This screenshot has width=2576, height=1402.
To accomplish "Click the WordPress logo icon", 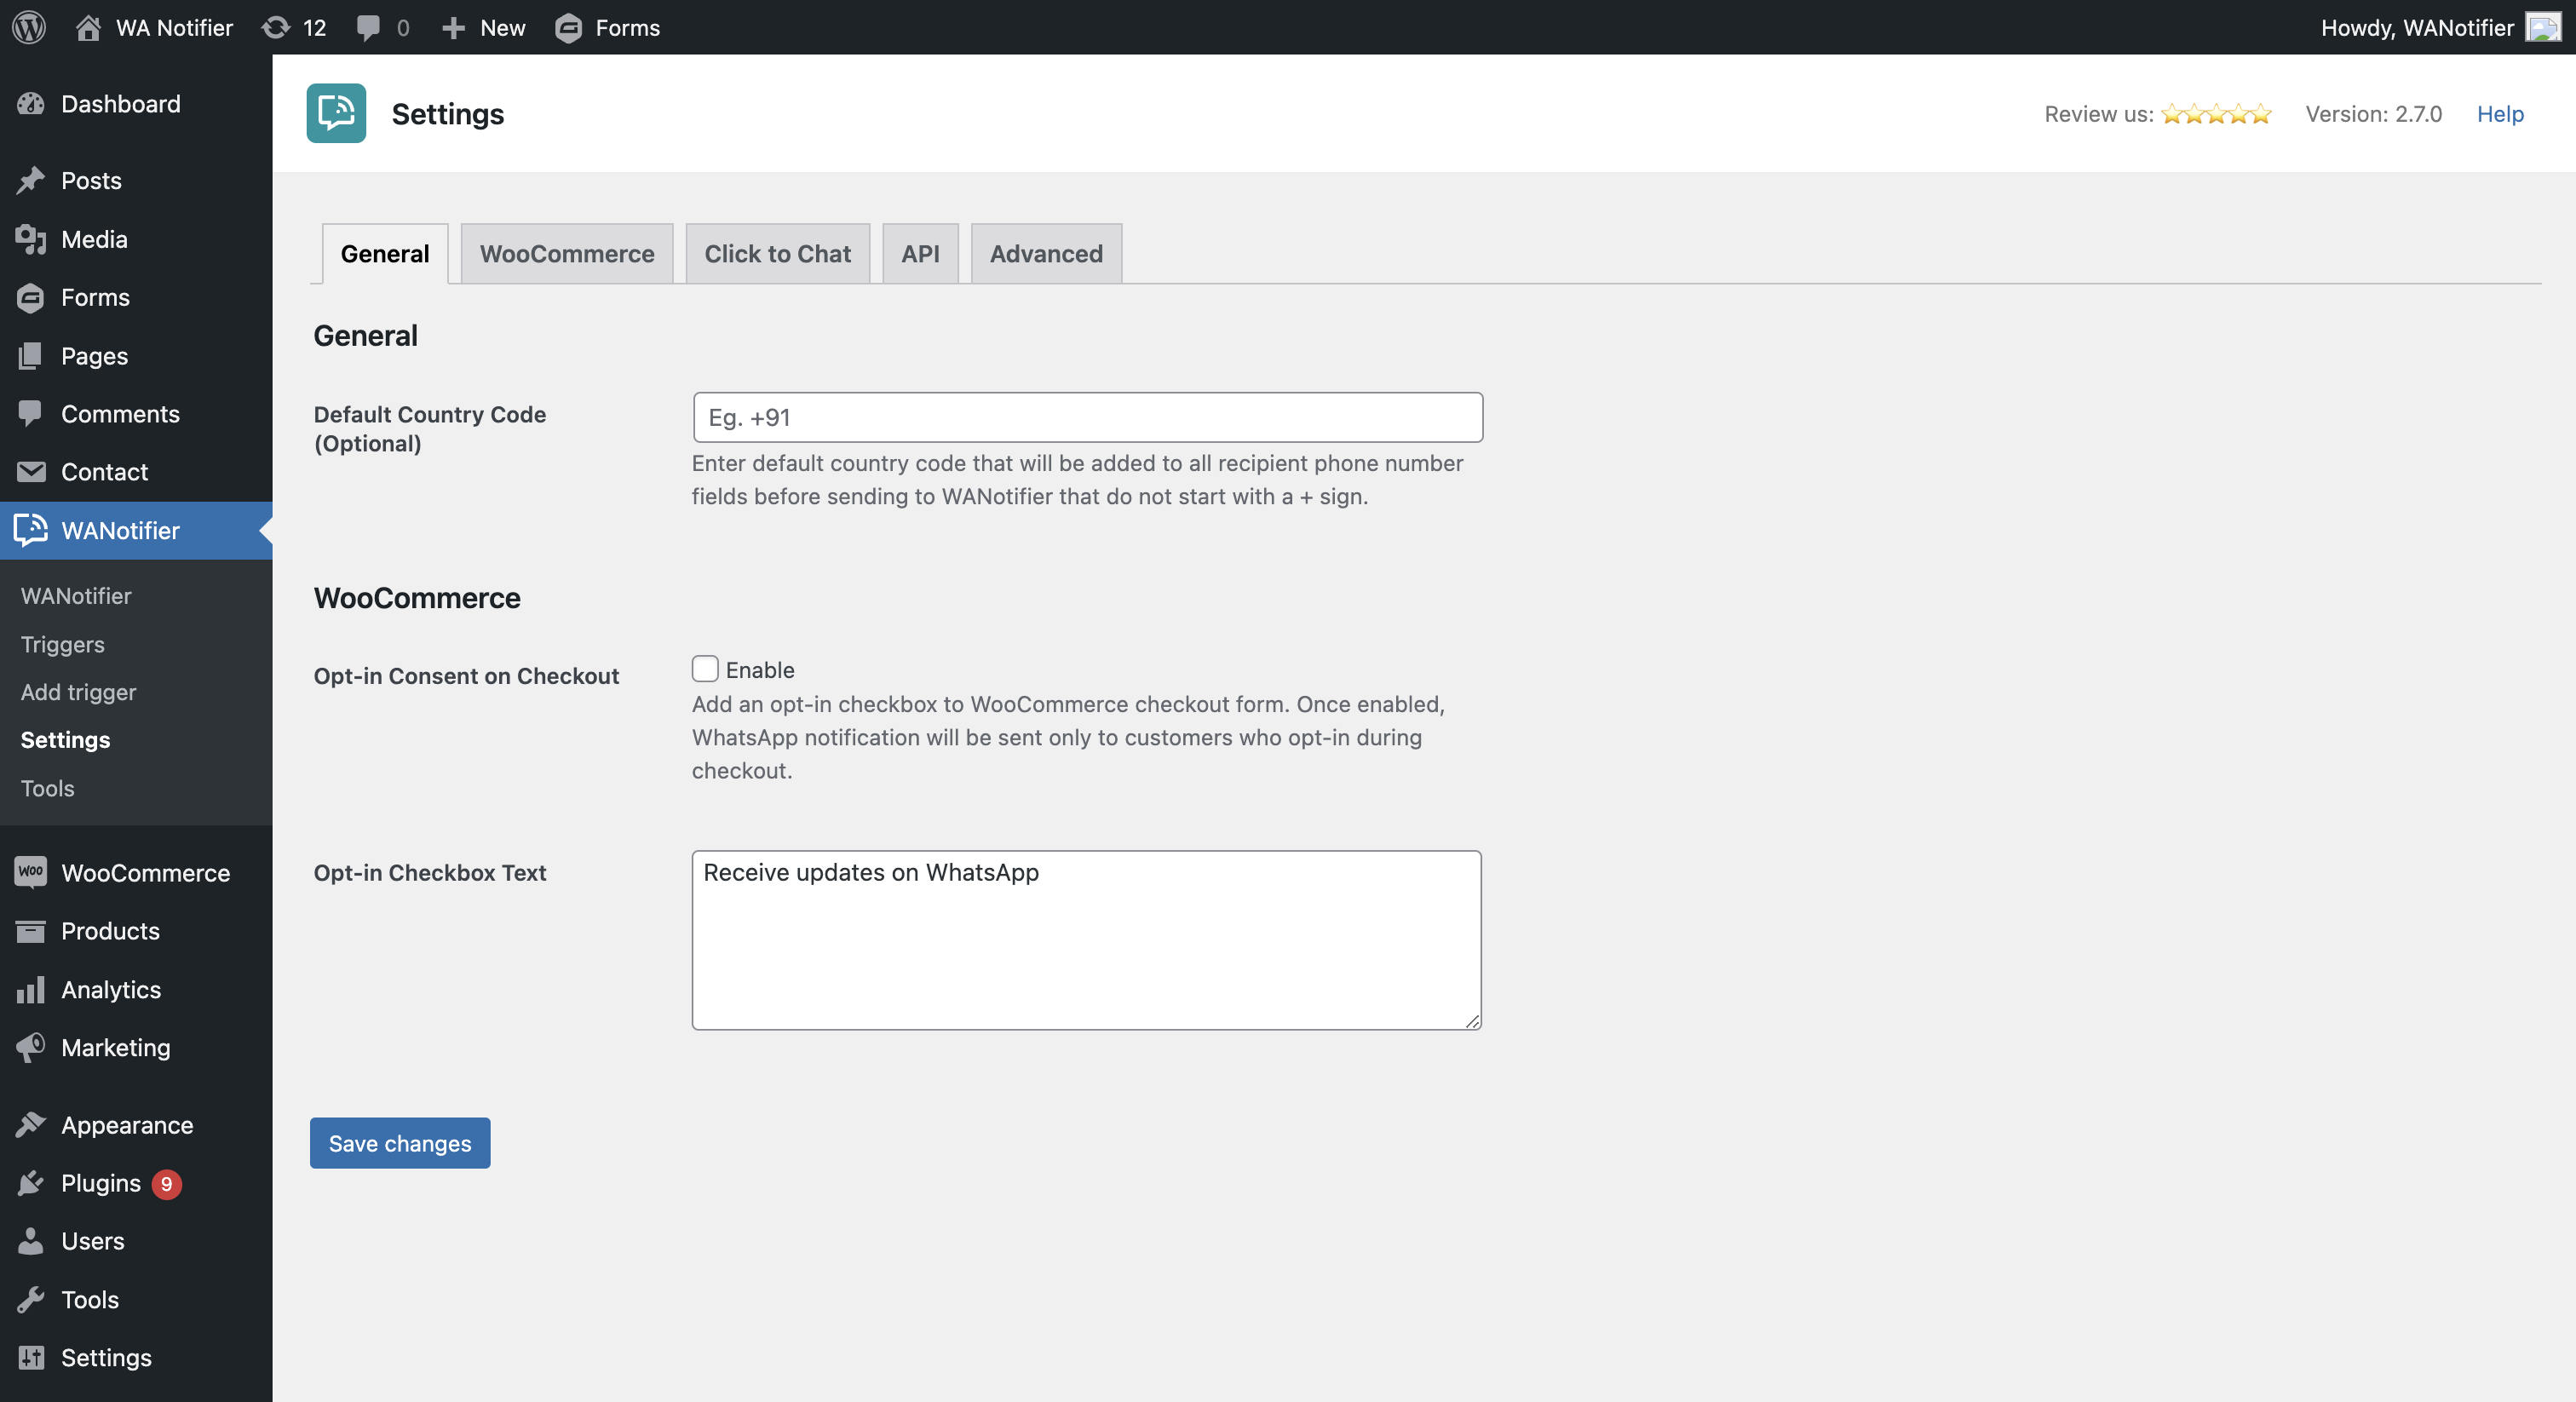I will [29, 27].
